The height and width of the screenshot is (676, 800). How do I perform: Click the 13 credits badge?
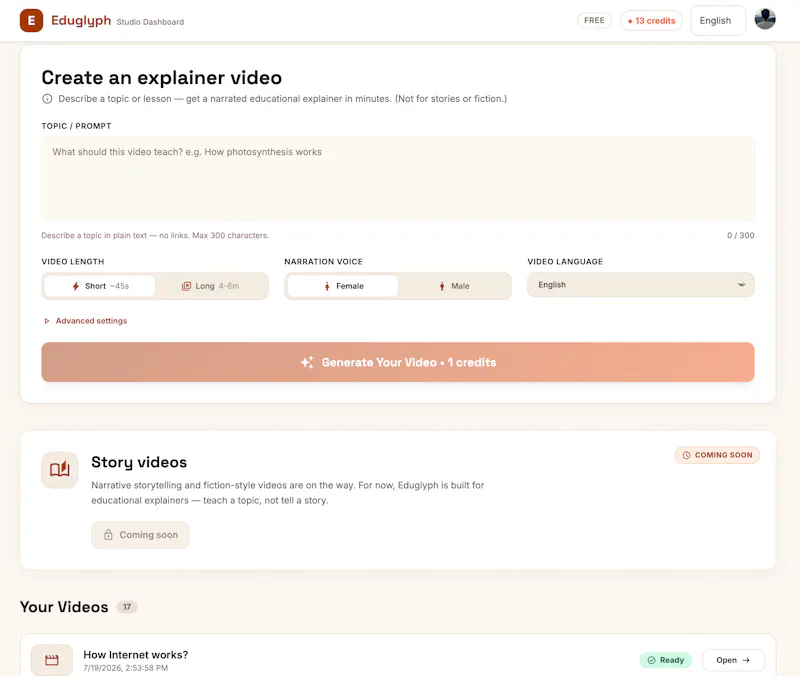pos(651,20)
